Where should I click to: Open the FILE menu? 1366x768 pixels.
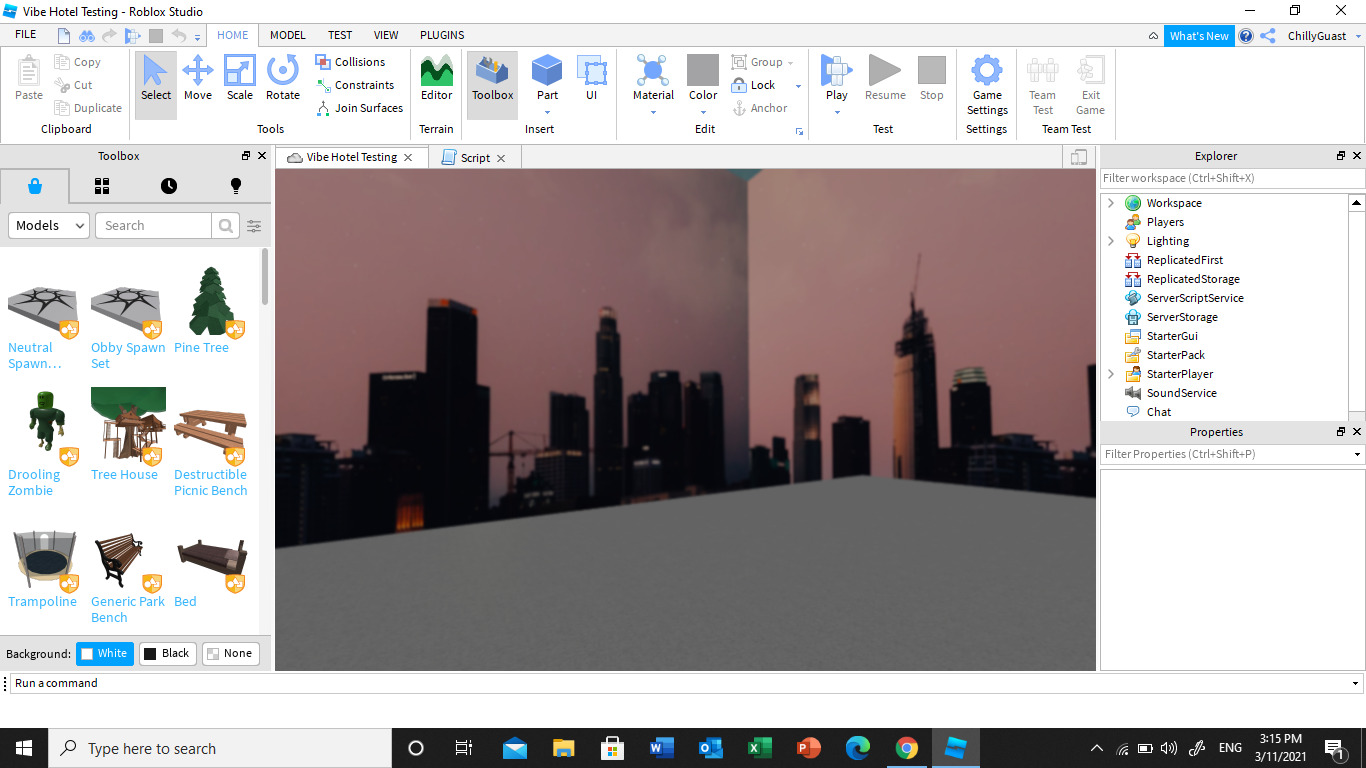coord(26,35)
